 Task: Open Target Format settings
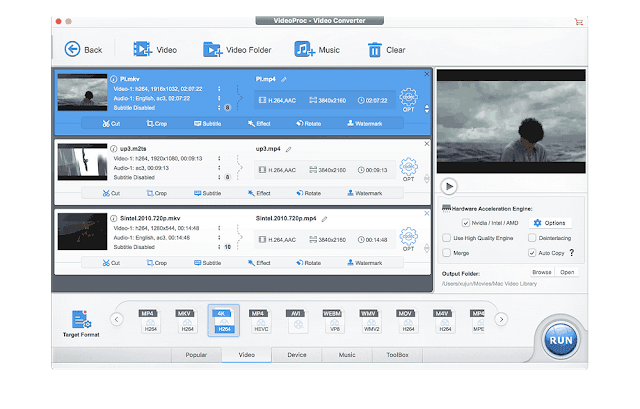(x=81, y=323)
